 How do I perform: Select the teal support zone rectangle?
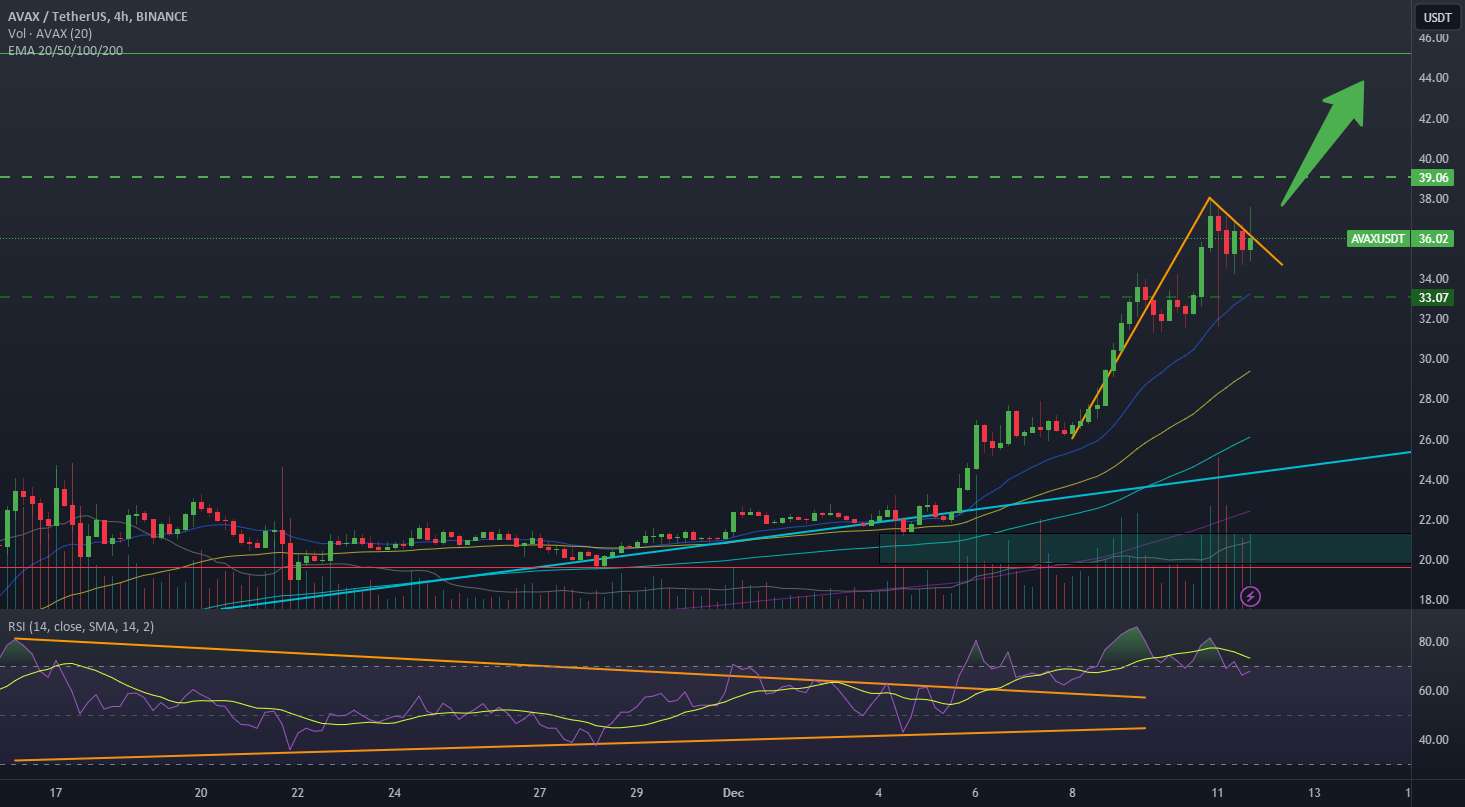coord(1145,548)
